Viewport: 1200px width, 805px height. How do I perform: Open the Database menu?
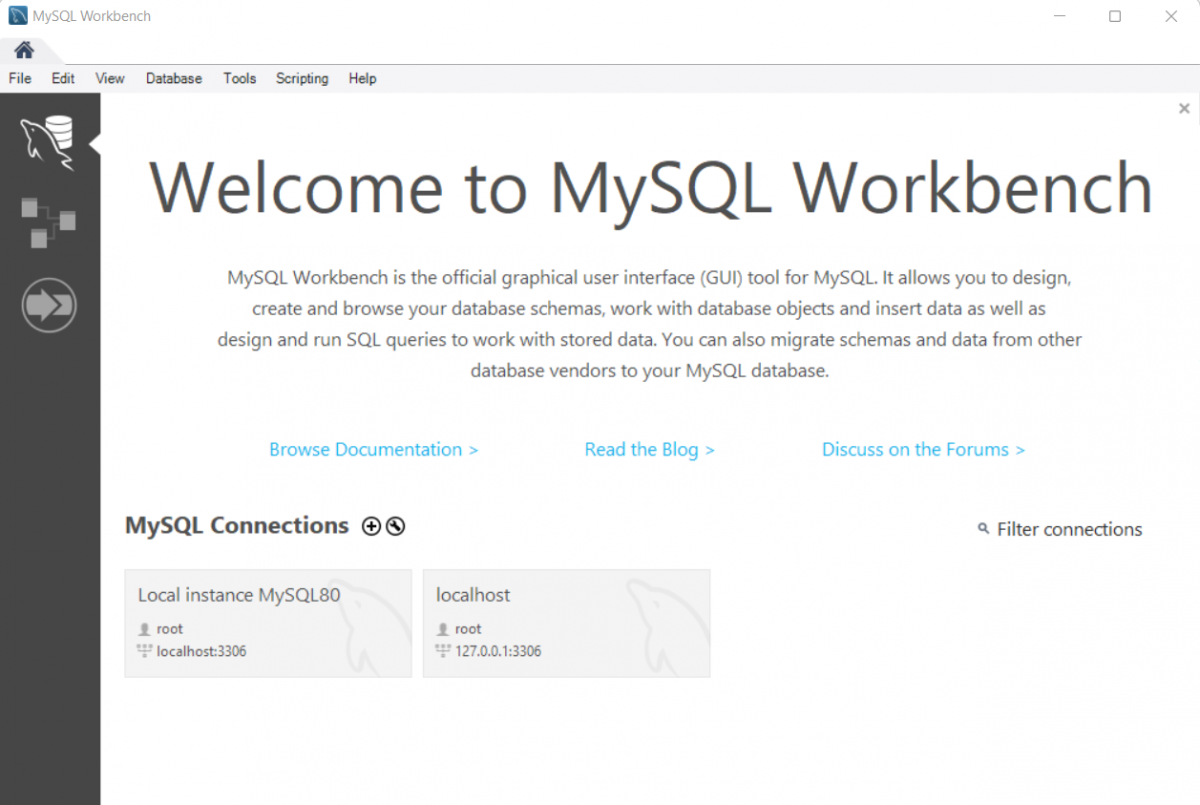[x=173, y=78]
